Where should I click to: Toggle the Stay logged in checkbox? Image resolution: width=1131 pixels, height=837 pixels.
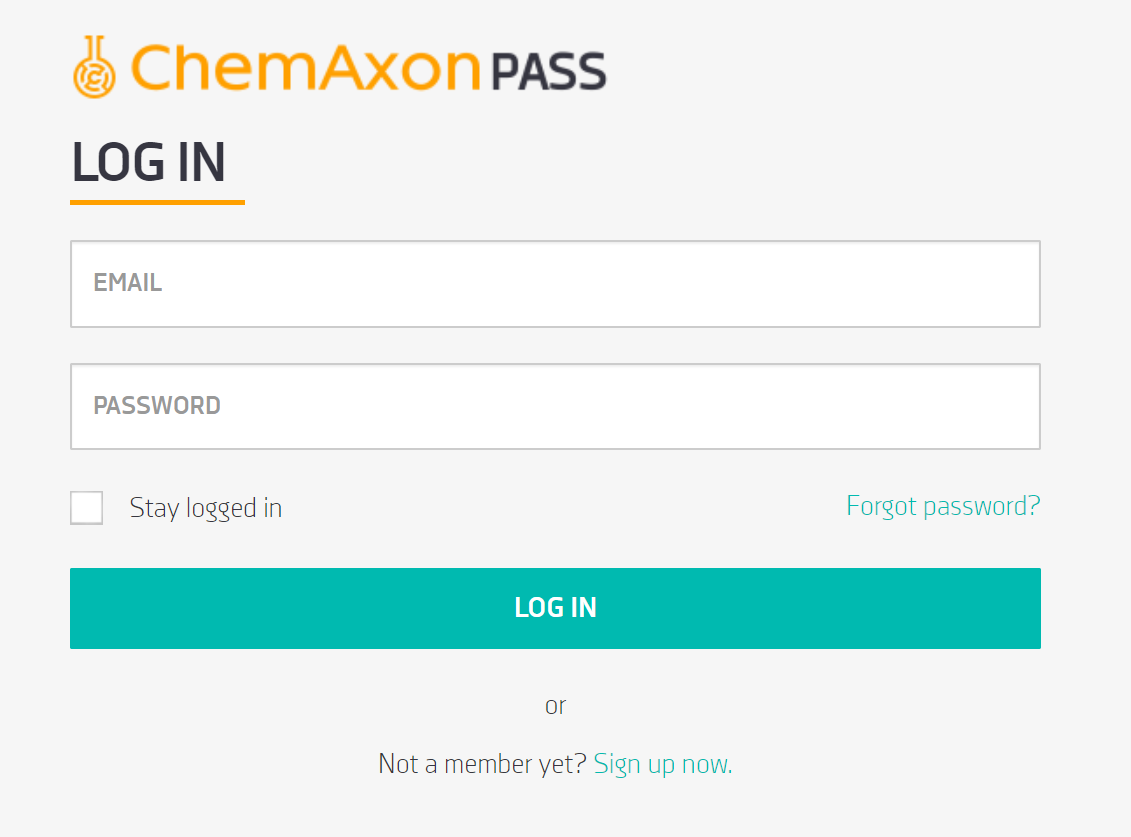[x=87, y=508]
